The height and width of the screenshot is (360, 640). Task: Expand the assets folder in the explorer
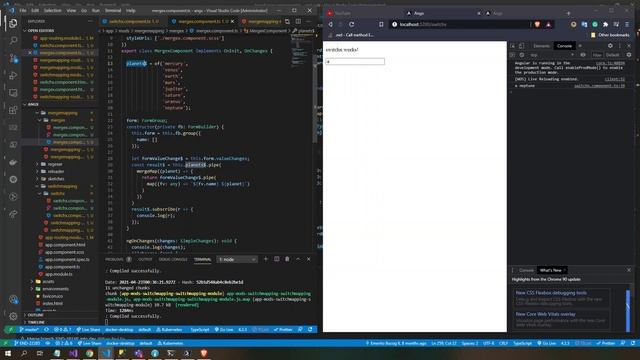(x=48, y=281)
